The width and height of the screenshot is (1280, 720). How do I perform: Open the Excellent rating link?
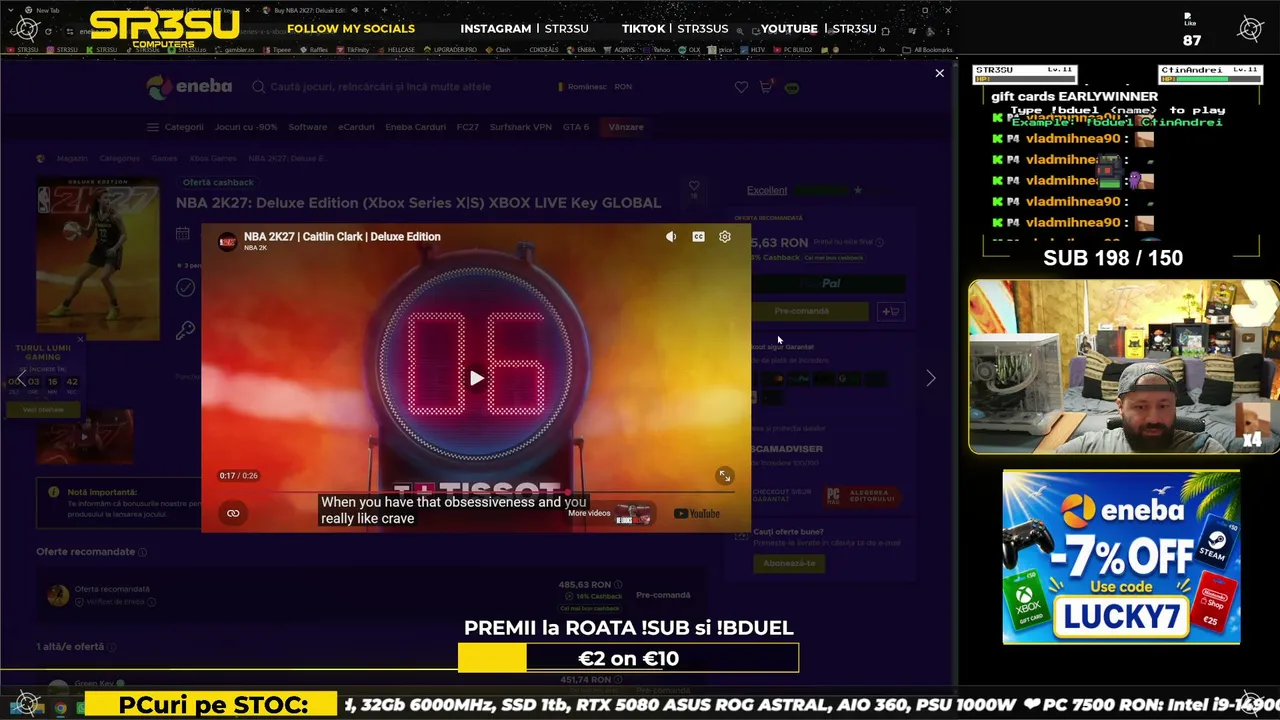pos(767,190)
